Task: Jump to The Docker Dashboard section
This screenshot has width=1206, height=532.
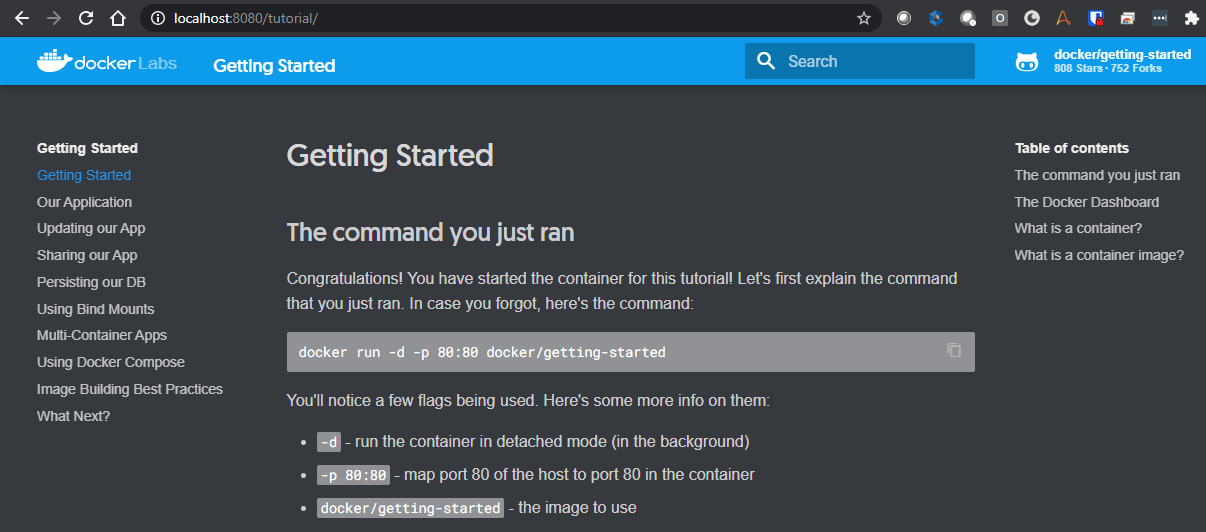Action: pyautogui.click(x=1087, y=202)
